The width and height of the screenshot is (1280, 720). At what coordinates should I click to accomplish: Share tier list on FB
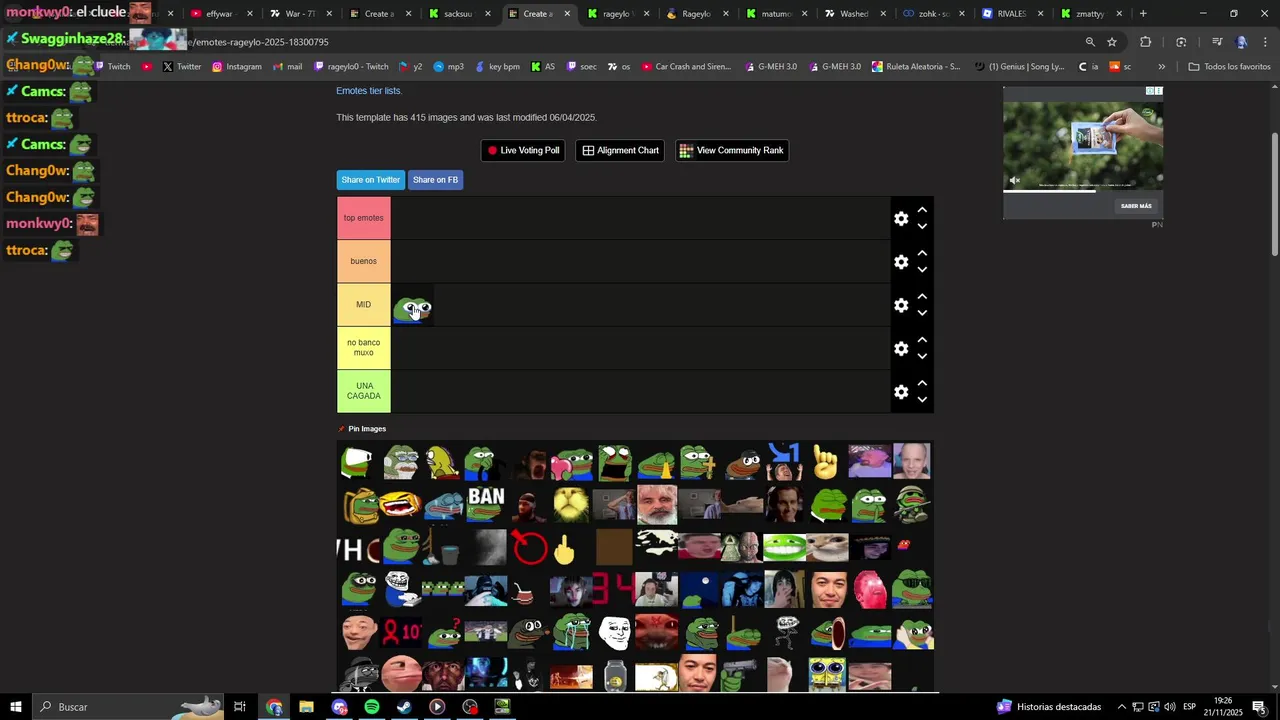435,180
